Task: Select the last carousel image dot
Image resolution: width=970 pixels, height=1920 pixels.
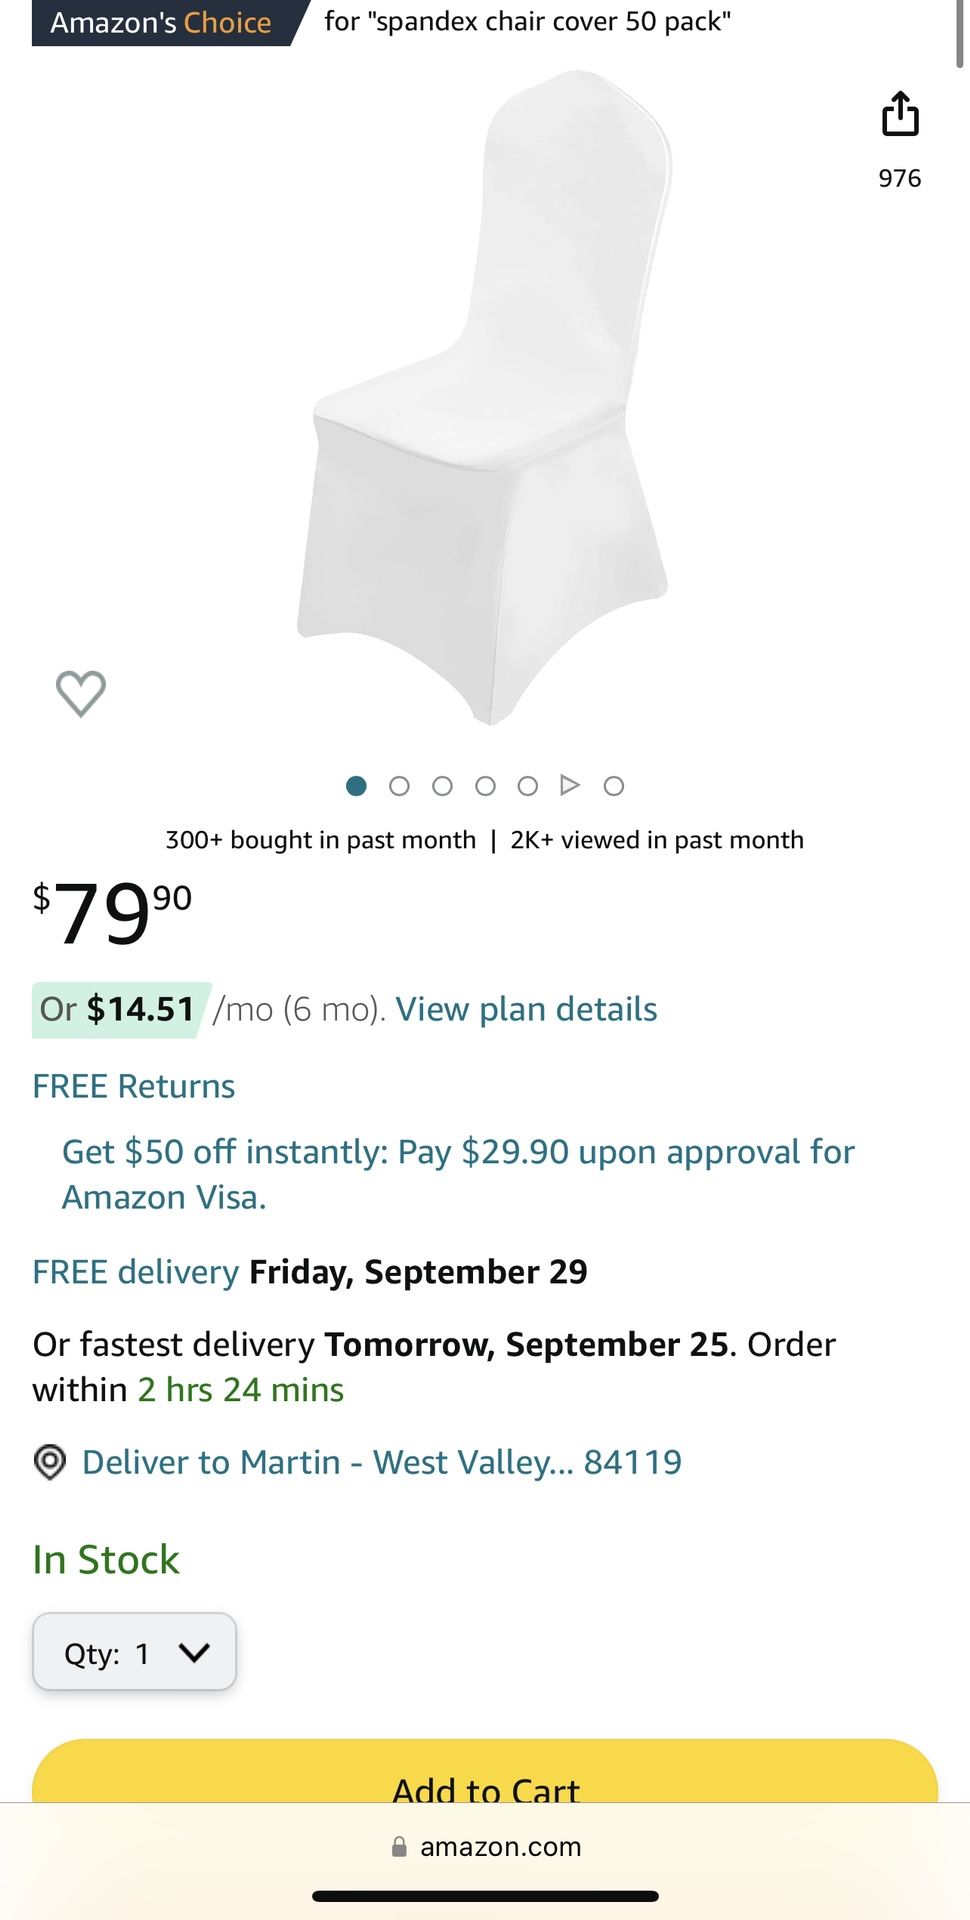Action: (614, 786)
